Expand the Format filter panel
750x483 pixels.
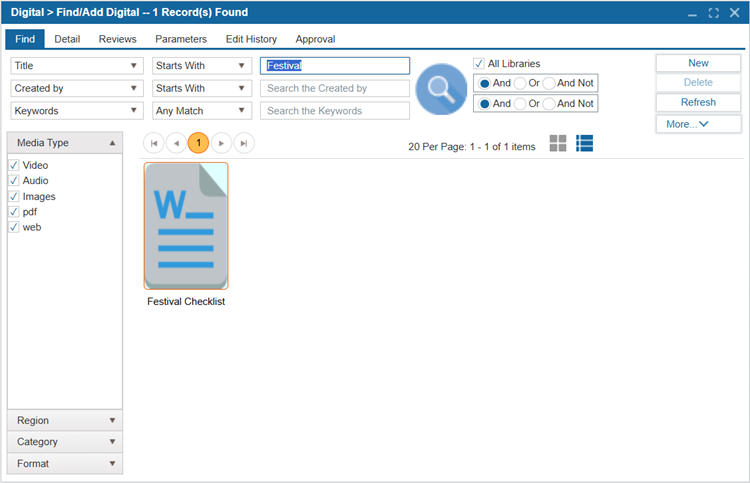pyautogui.click(x=65, y=463)
